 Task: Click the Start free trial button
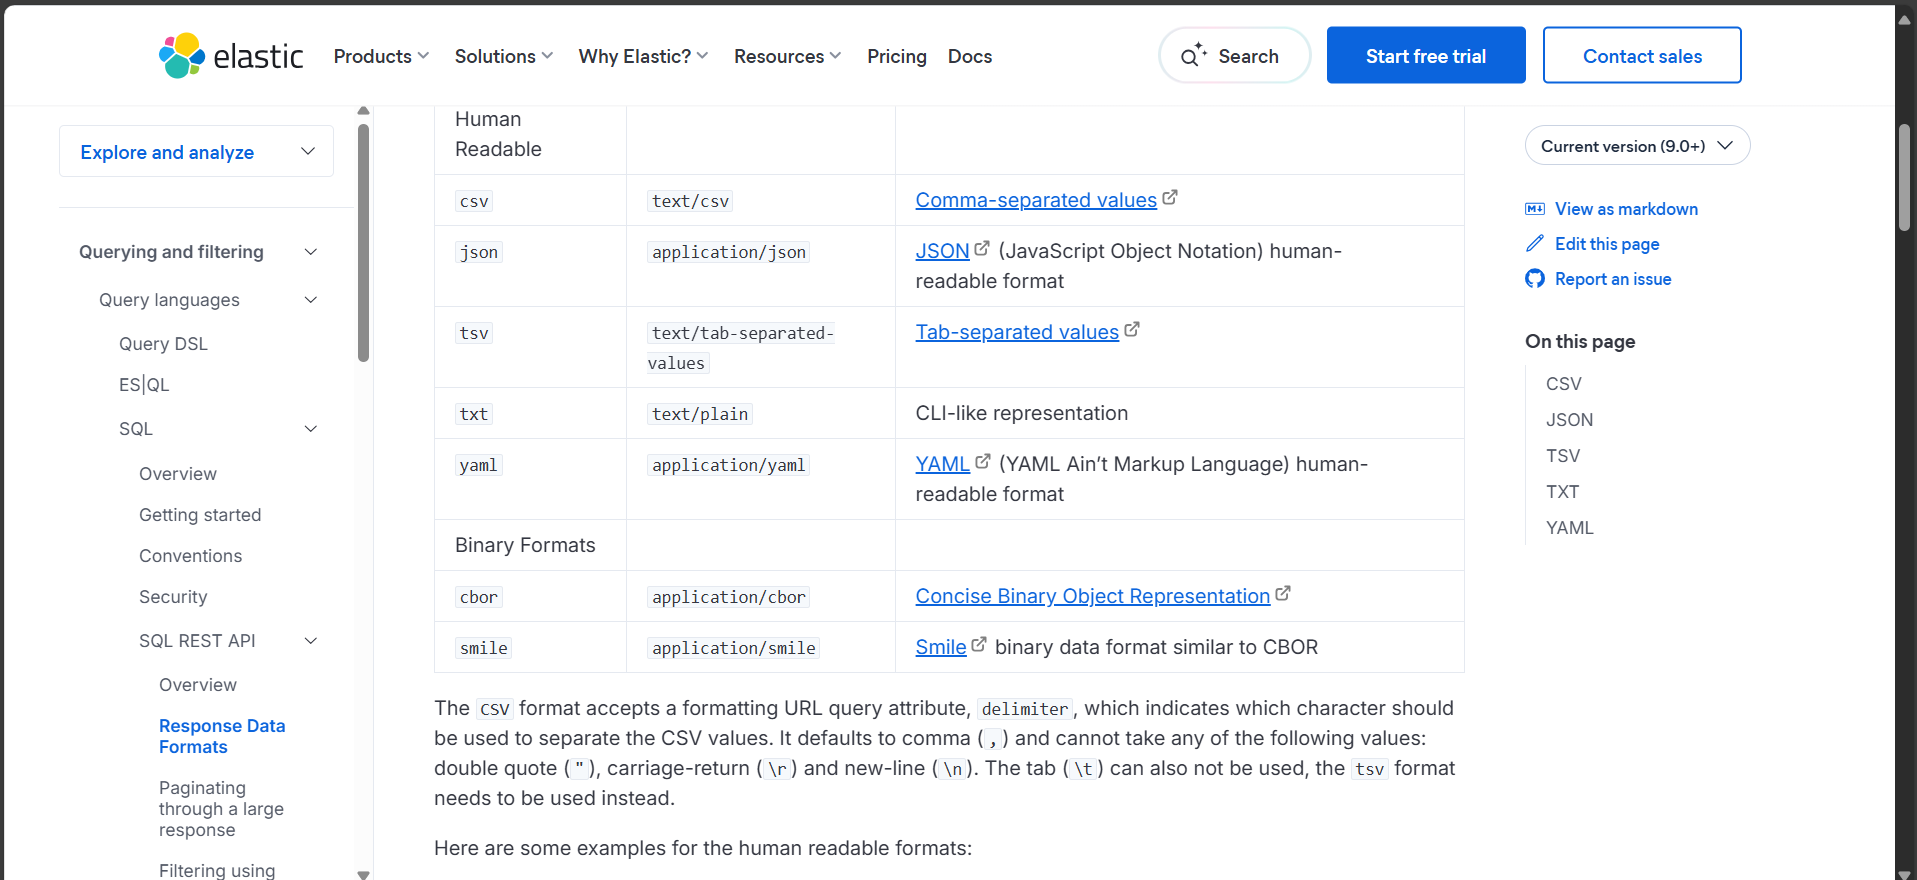[x=1425, y=56]
